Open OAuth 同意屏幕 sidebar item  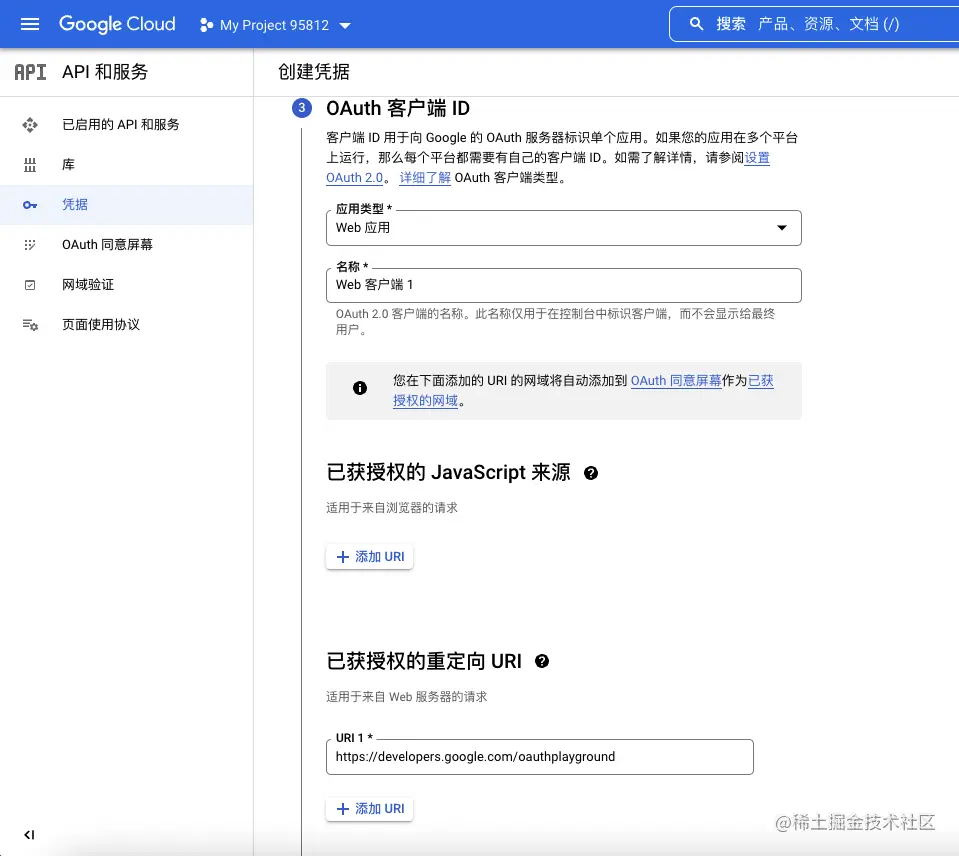127,245
